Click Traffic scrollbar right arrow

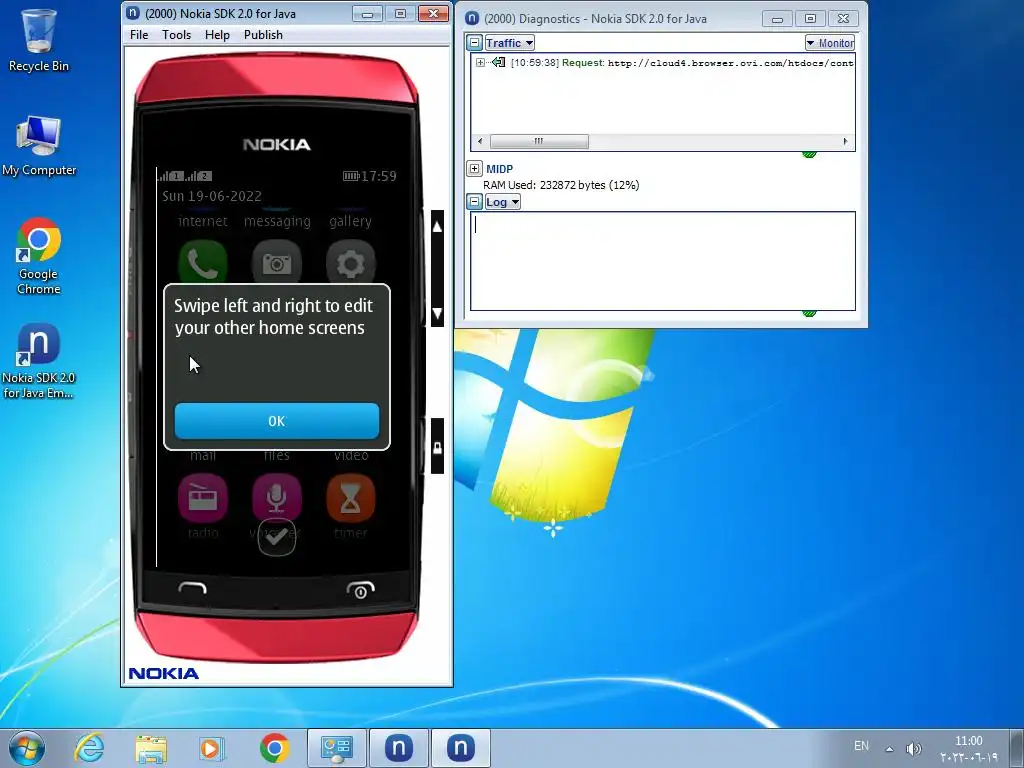(845, 141)
